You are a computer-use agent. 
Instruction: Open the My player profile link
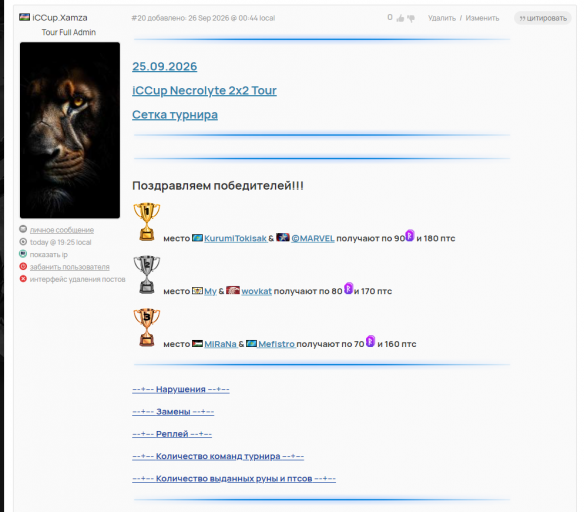tap(210, 291)
